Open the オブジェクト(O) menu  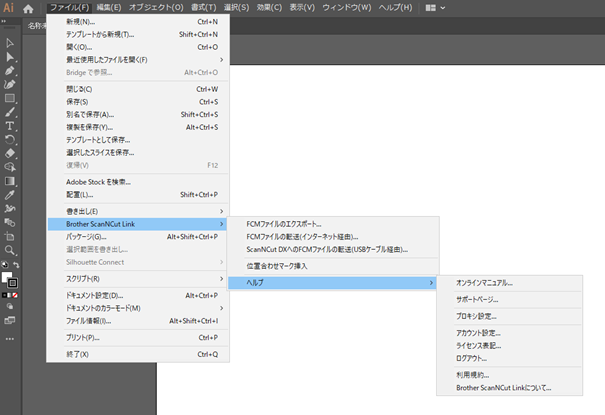[156, 8]
